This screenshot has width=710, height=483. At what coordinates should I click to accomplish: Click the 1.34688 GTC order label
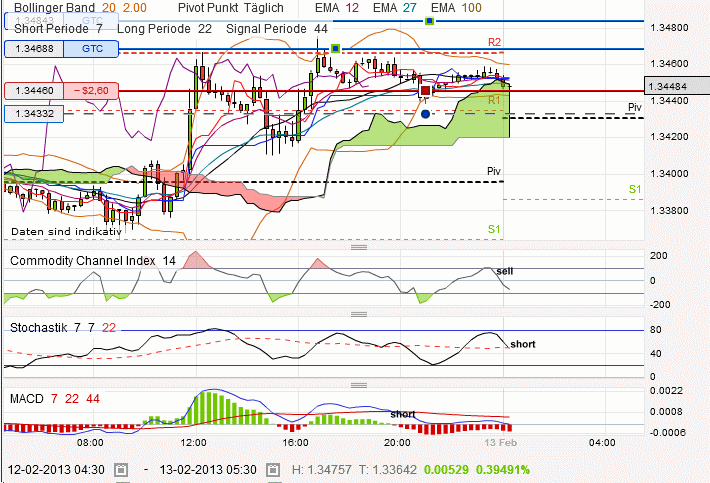pos(62,49)
